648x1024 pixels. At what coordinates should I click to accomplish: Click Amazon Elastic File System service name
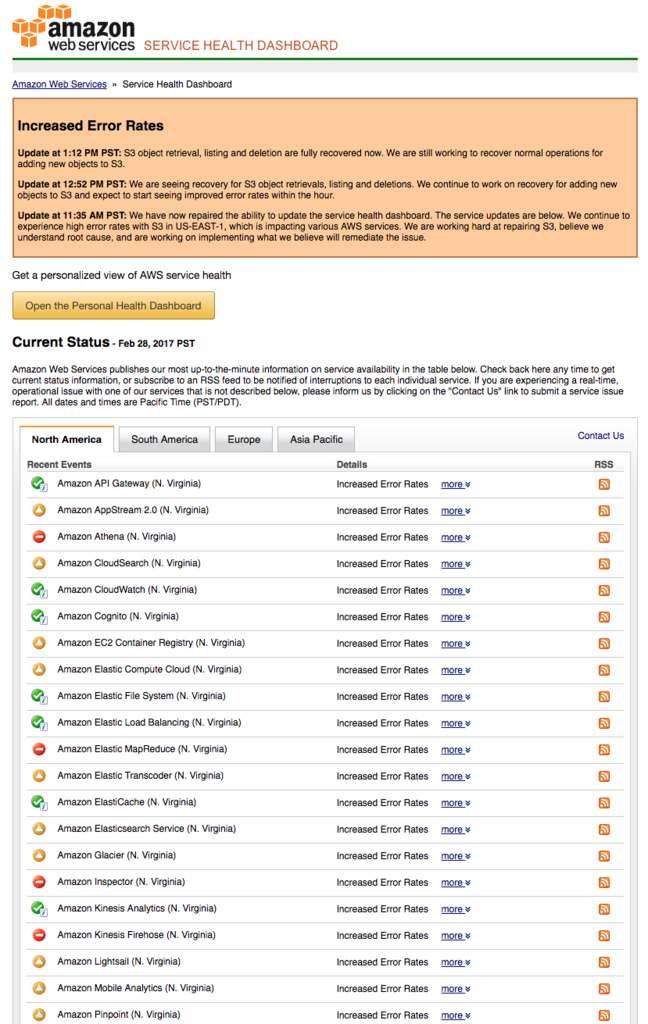coord(141,696)
